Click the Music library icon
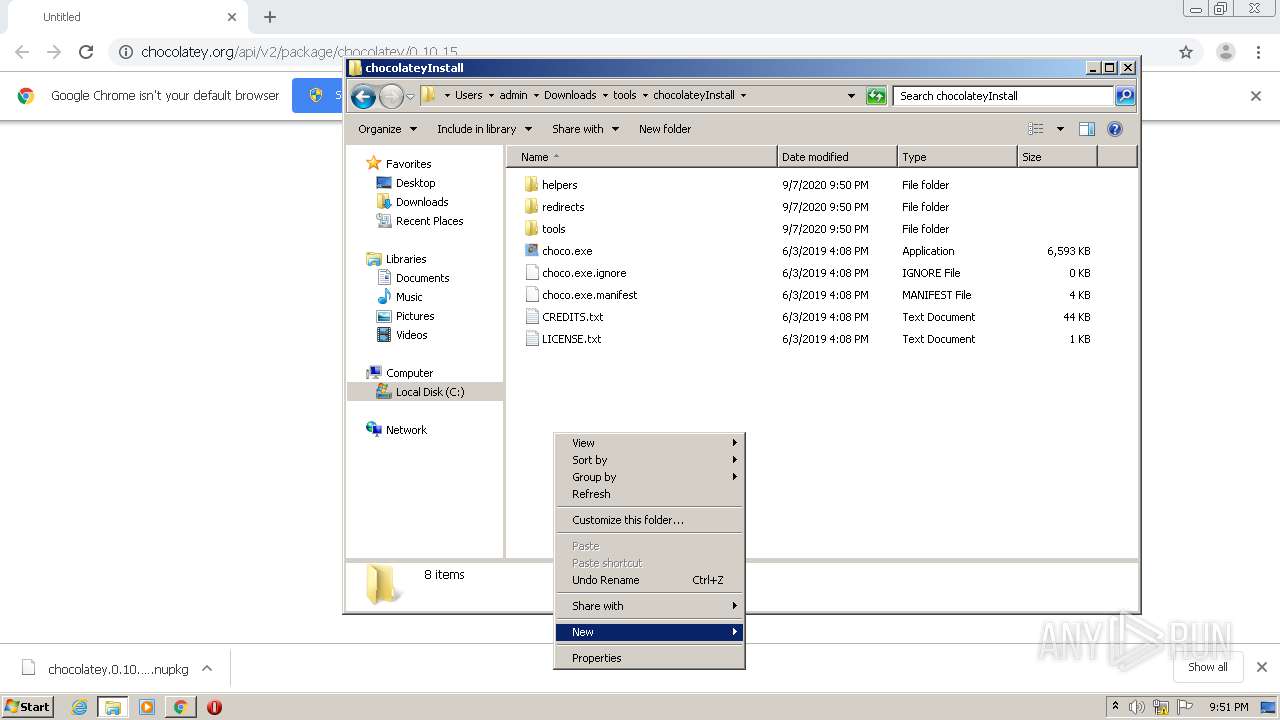Viewport: 1280px width, 720px height. (x=384, y=297)
